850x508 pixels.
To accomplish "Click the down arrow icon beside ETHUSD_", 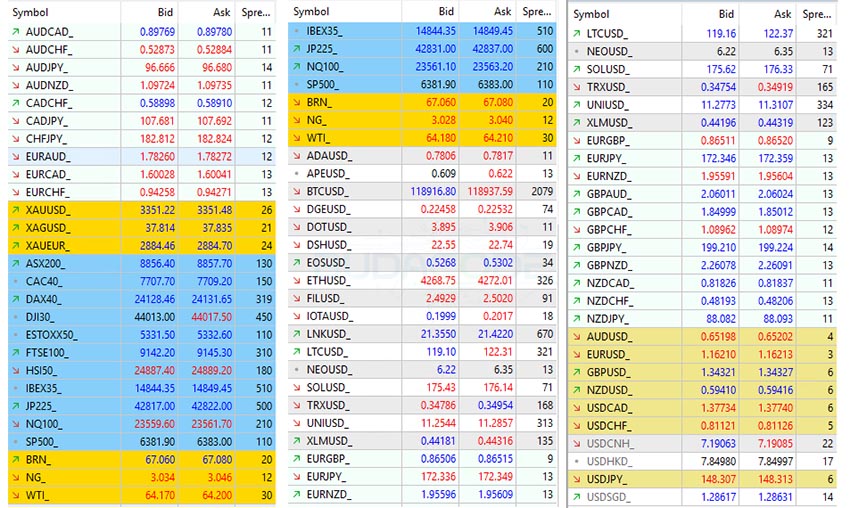I will click(297, 281).
